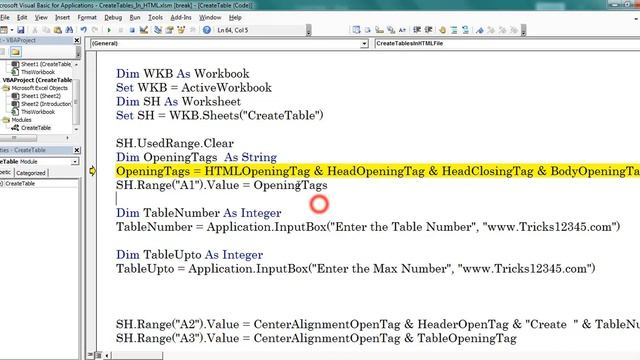The height and width of the screenshot is (360, 640).
Task: Select the CreateTable module in the tree
Action: point(36,128)
